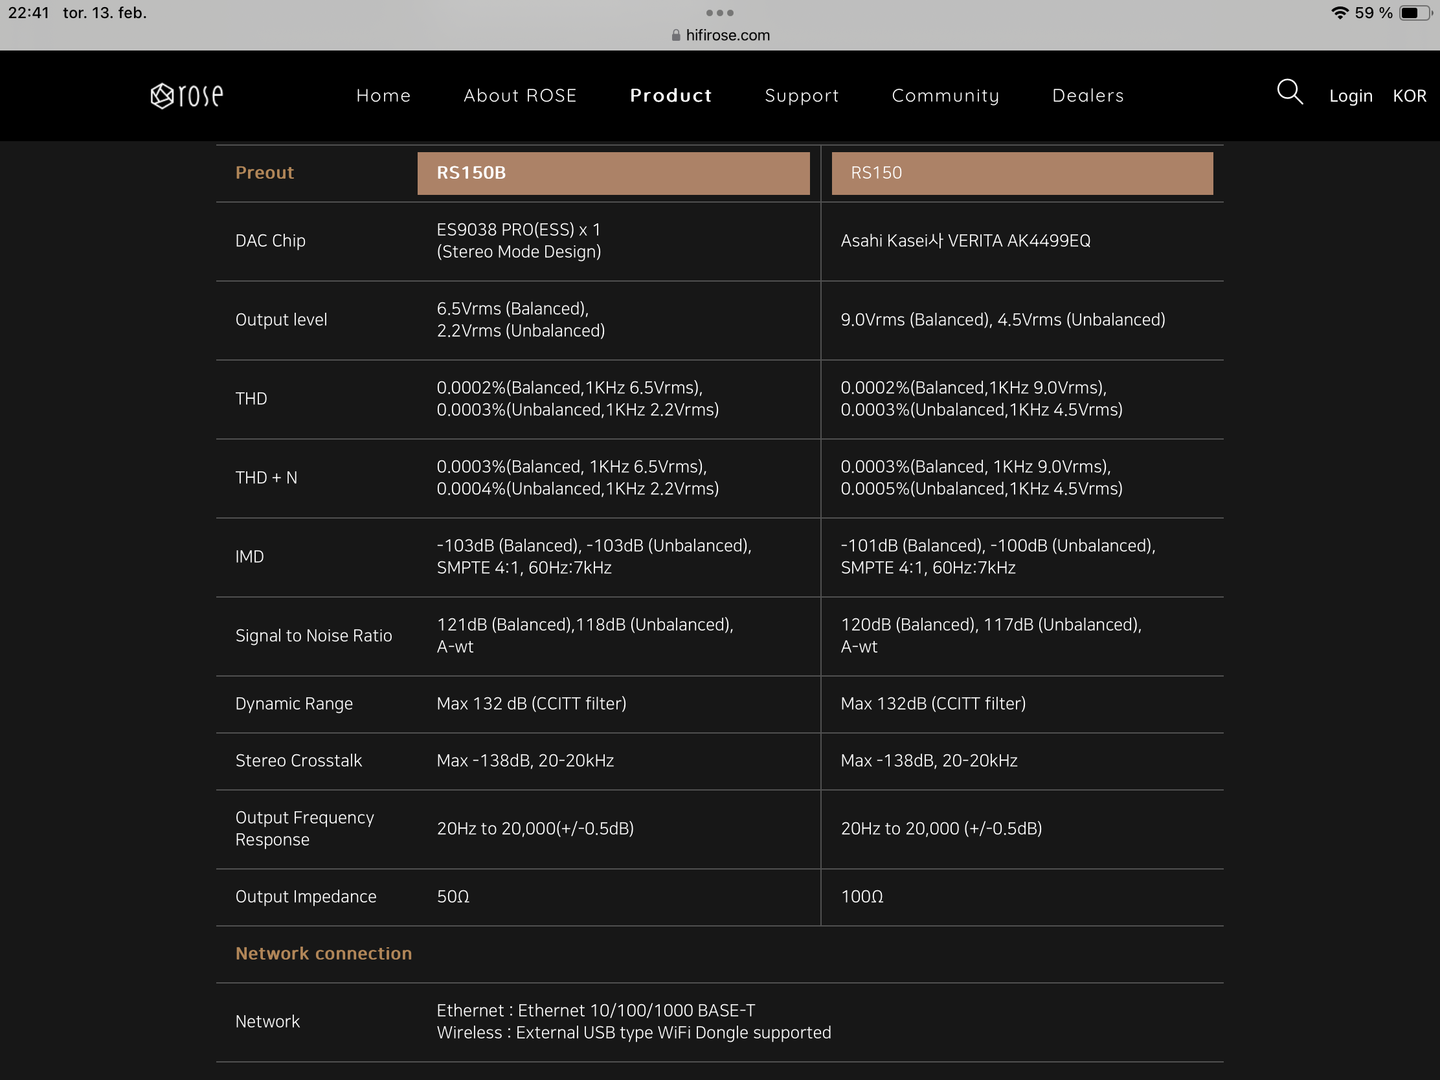Open the Community section
The width and height of the screenshot is (1440, 1080).
tap(945, 96)
